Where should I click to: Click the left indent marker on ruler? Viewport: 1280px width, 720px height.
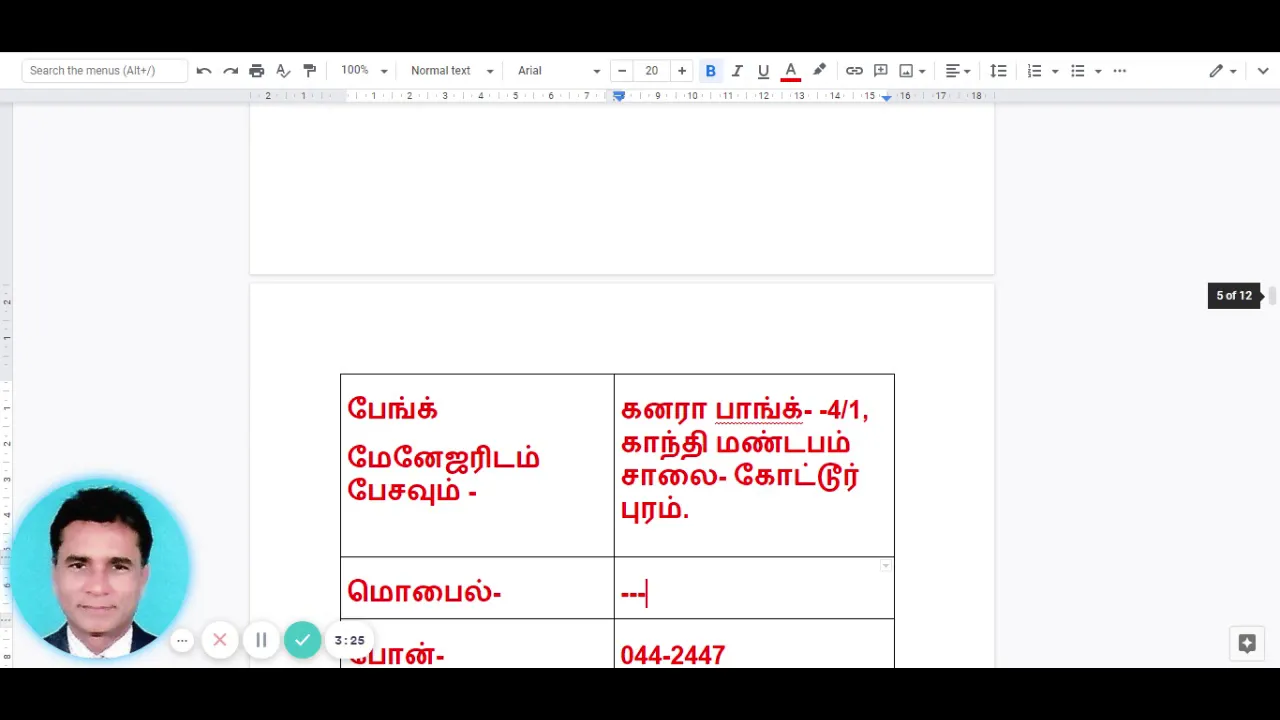pos(618,96)
